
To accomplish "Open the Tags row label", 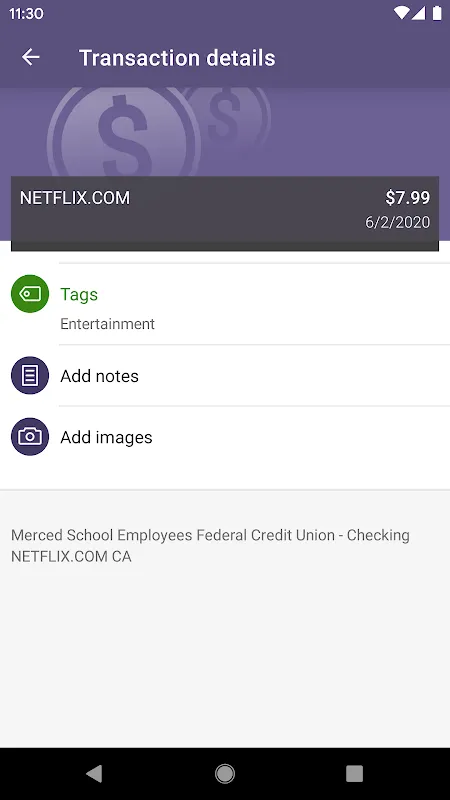I will [79, 294].
